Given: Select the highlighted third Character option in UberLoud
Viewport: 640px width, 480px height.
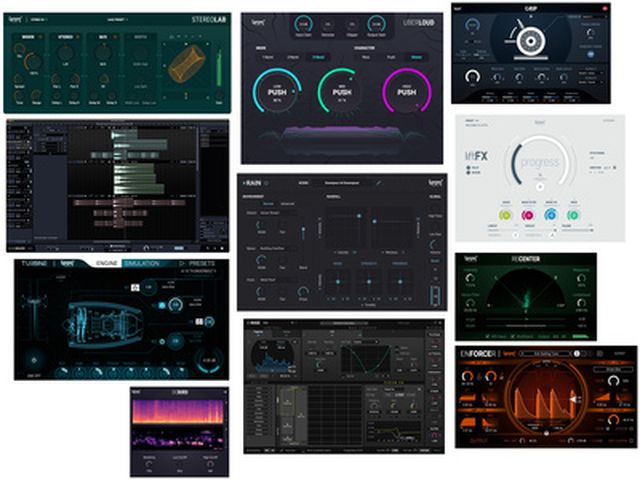Looking at the screenshot, I should tap(416, 57).
